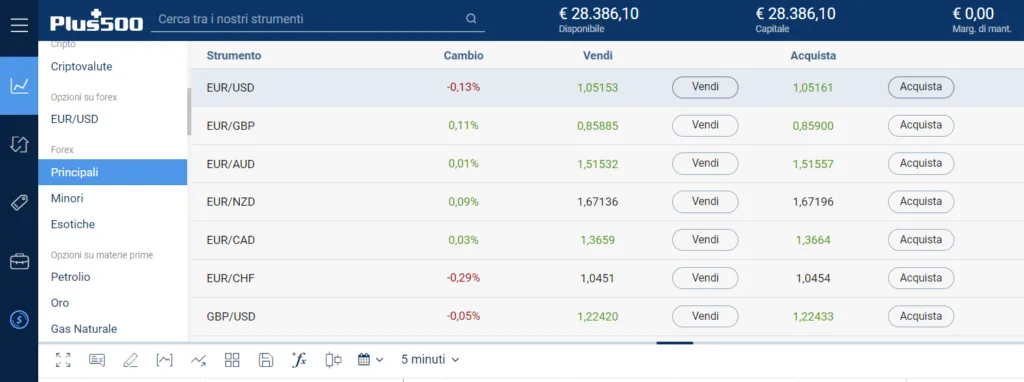Click the Capitale balance amount
Viewport: 1024px width, 382px height.
[795, 13]
